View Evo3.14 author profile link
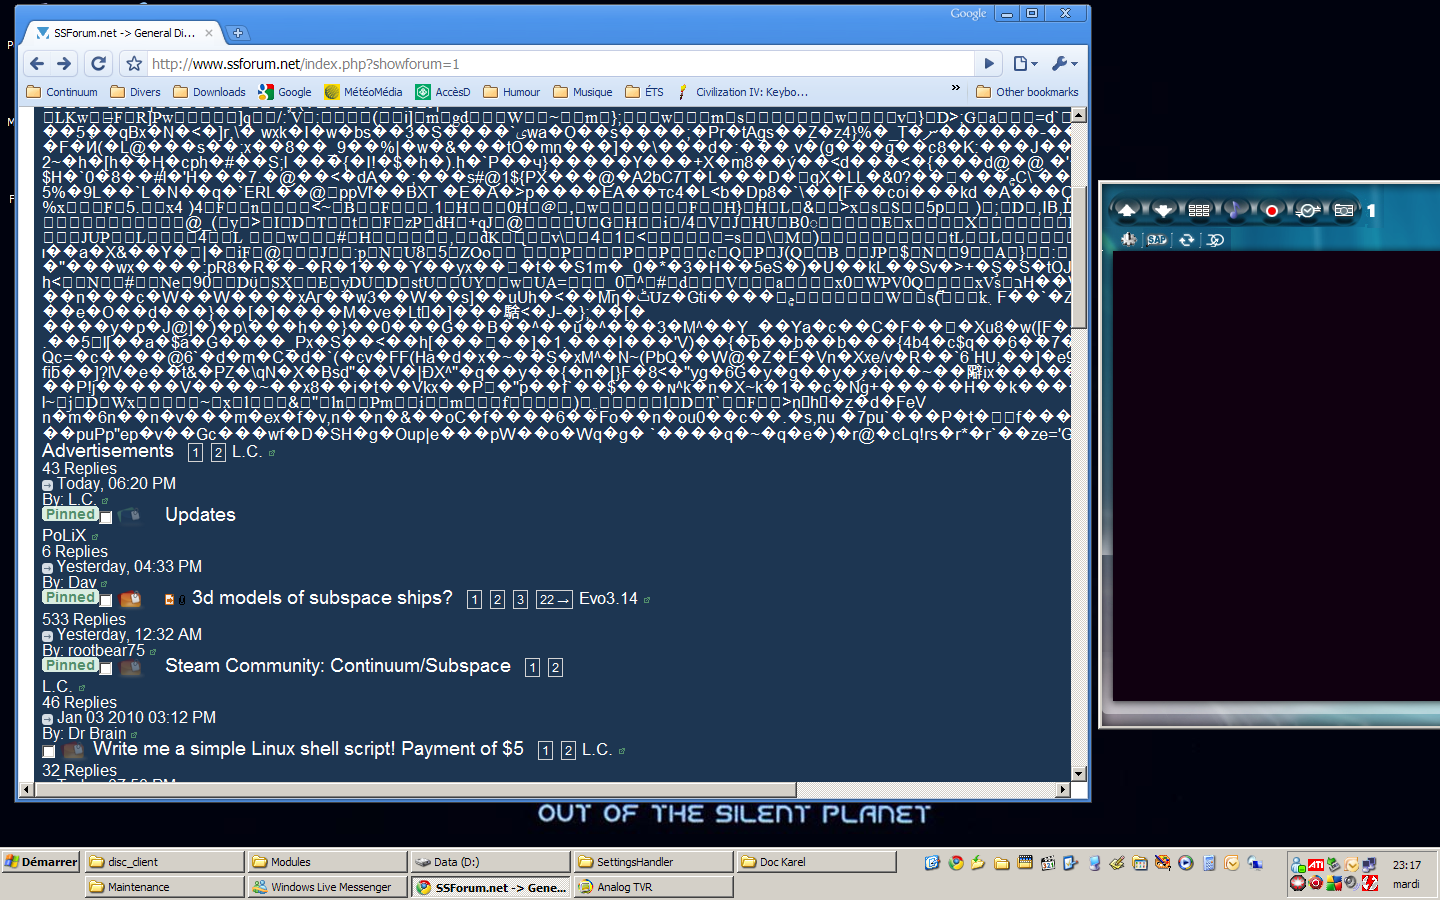 (x=608, y=599)
